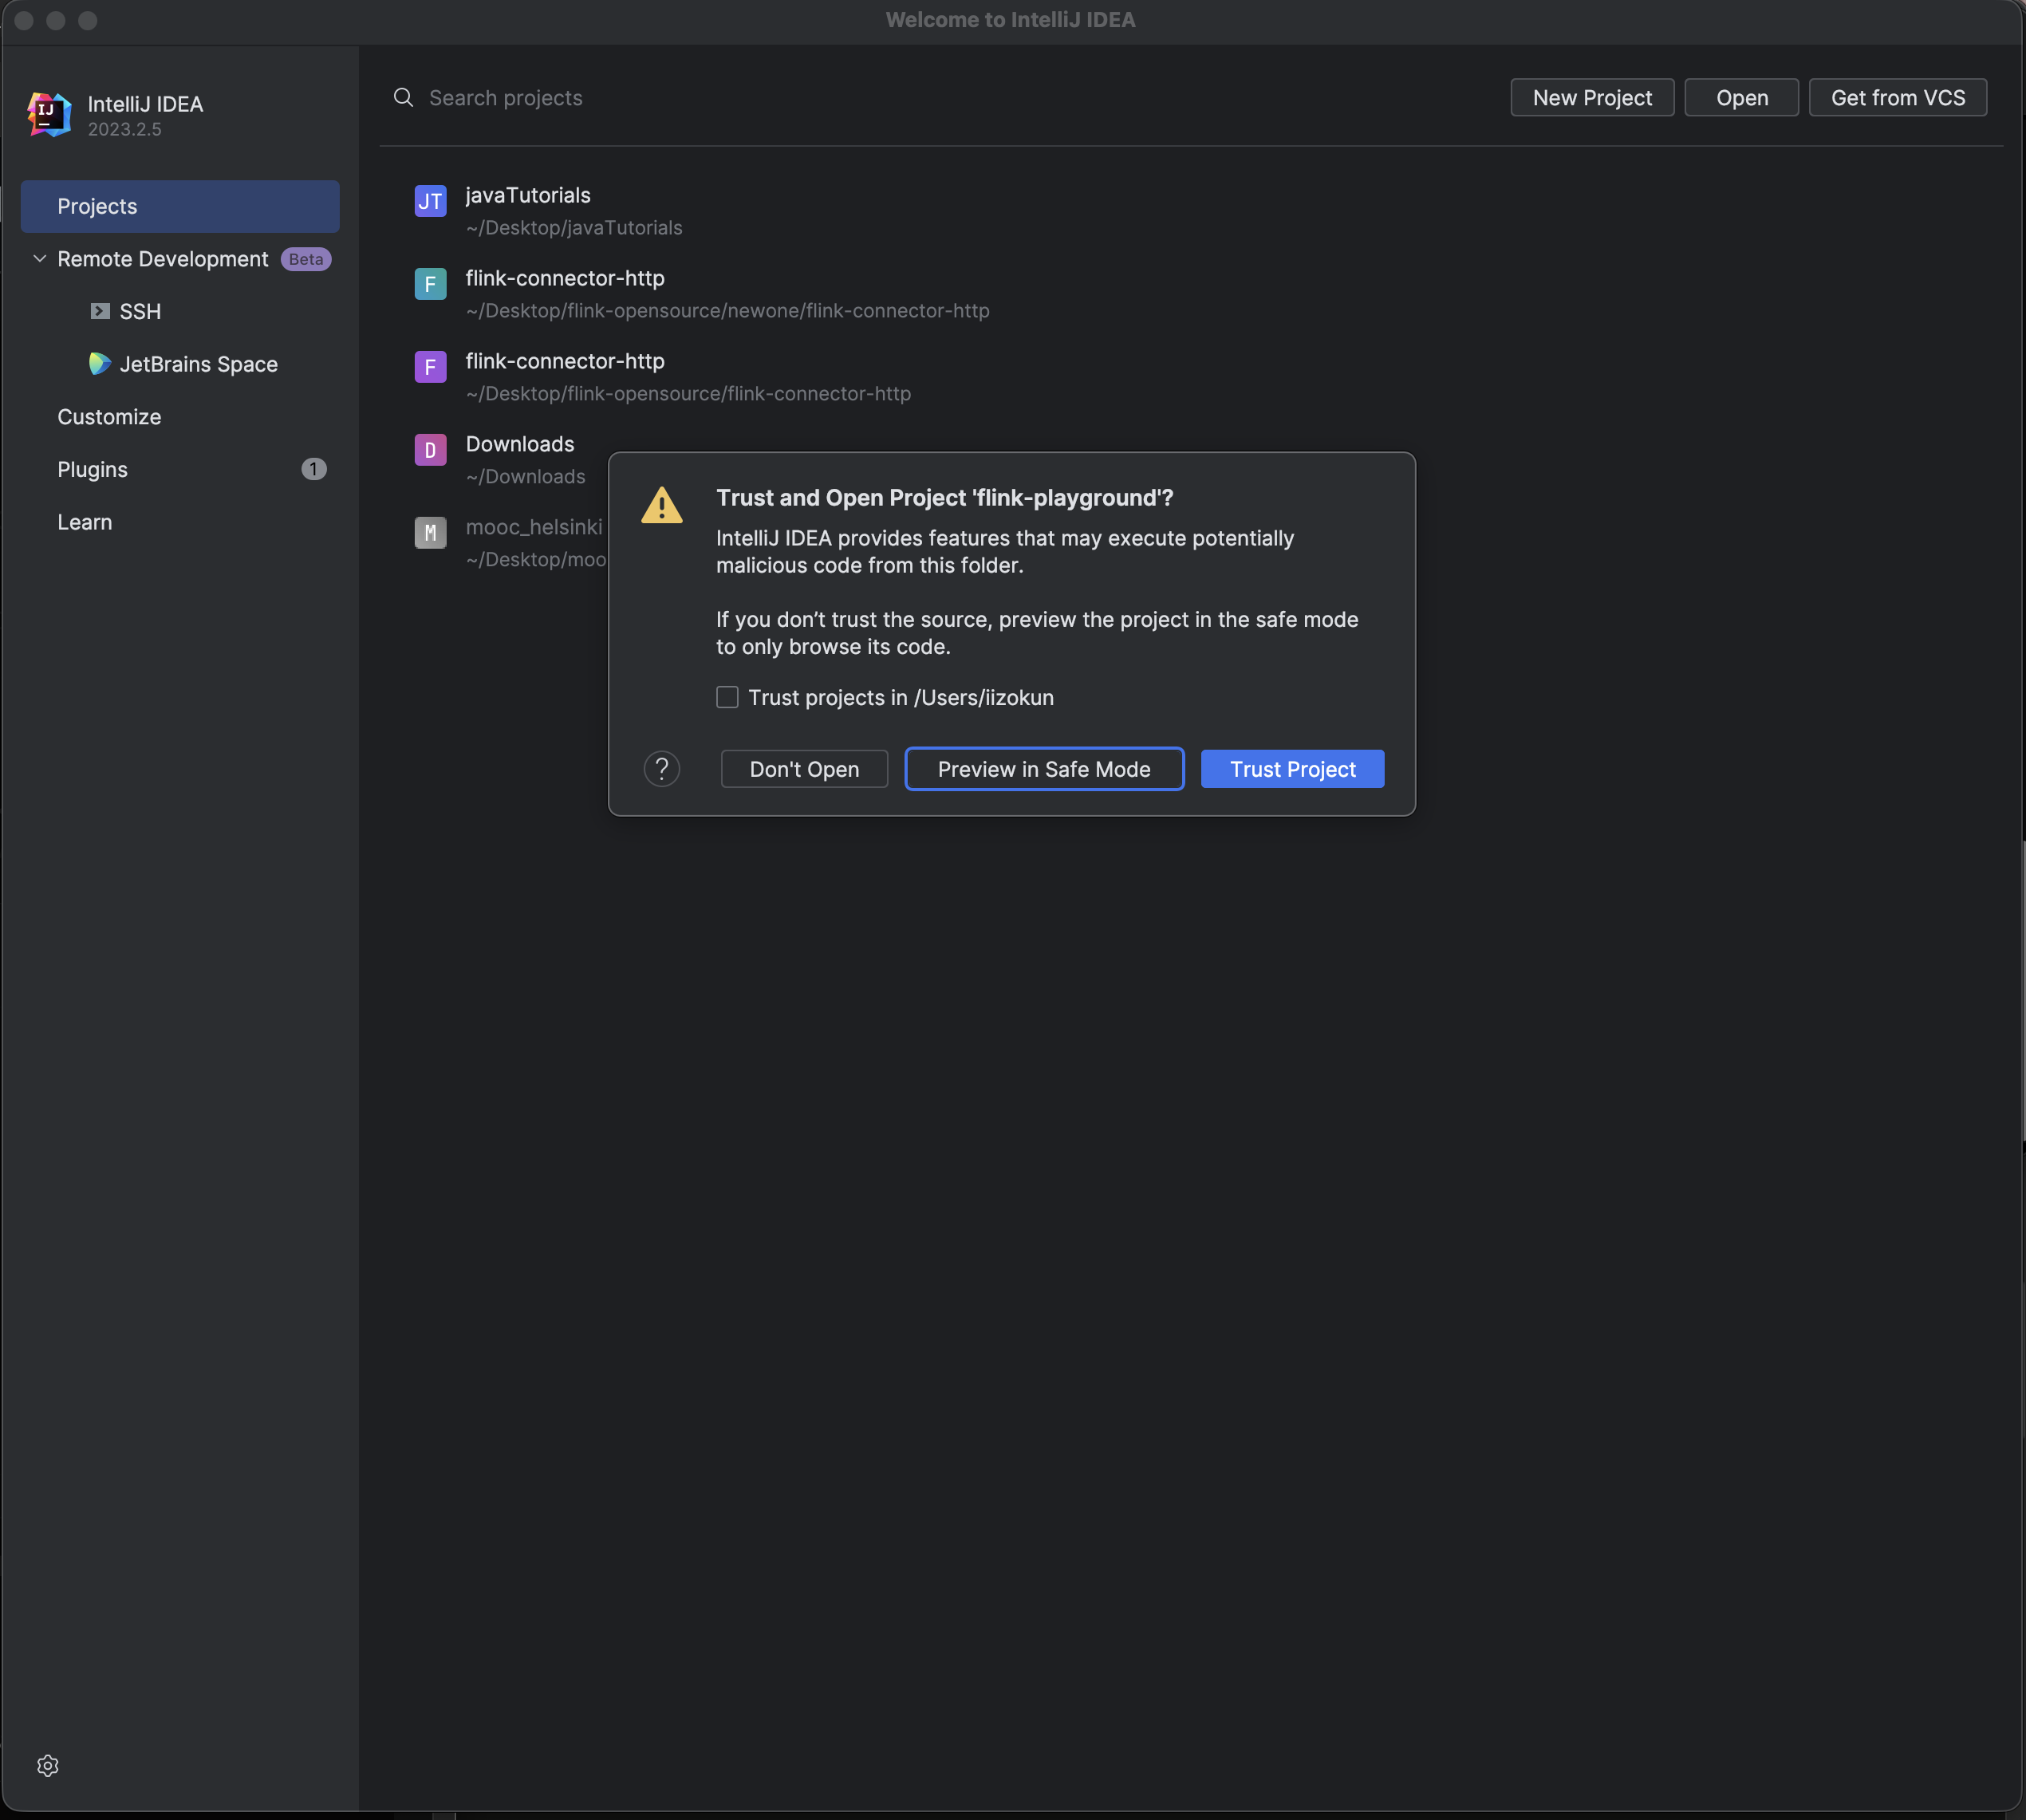Collapse the Remote Development section
Screen dimensions: 2026x1820
[x=40, y=258]
